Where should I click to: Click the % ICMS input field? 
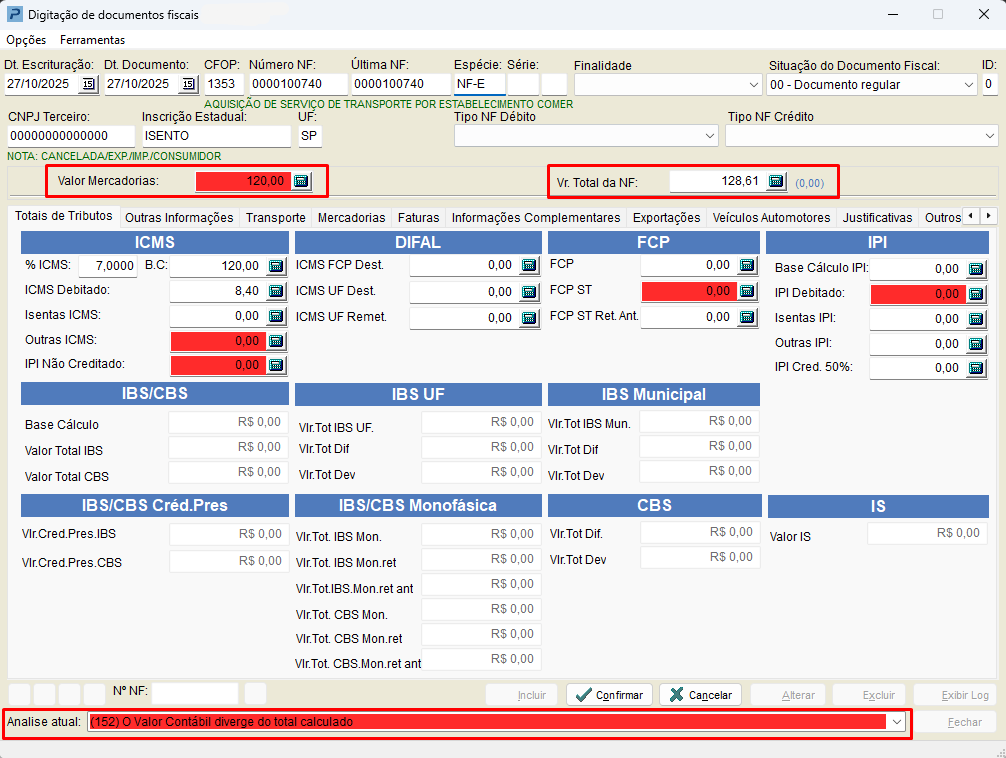109,266
